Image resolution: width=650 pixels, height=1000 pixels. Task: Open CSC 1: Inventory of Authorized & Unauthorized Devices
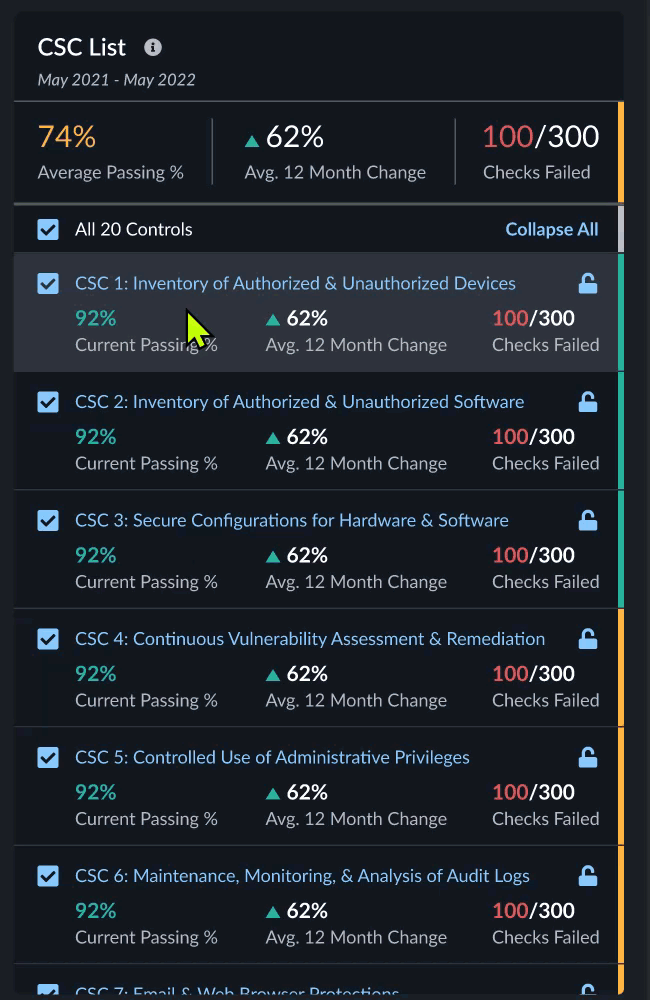tap(295, 284)
